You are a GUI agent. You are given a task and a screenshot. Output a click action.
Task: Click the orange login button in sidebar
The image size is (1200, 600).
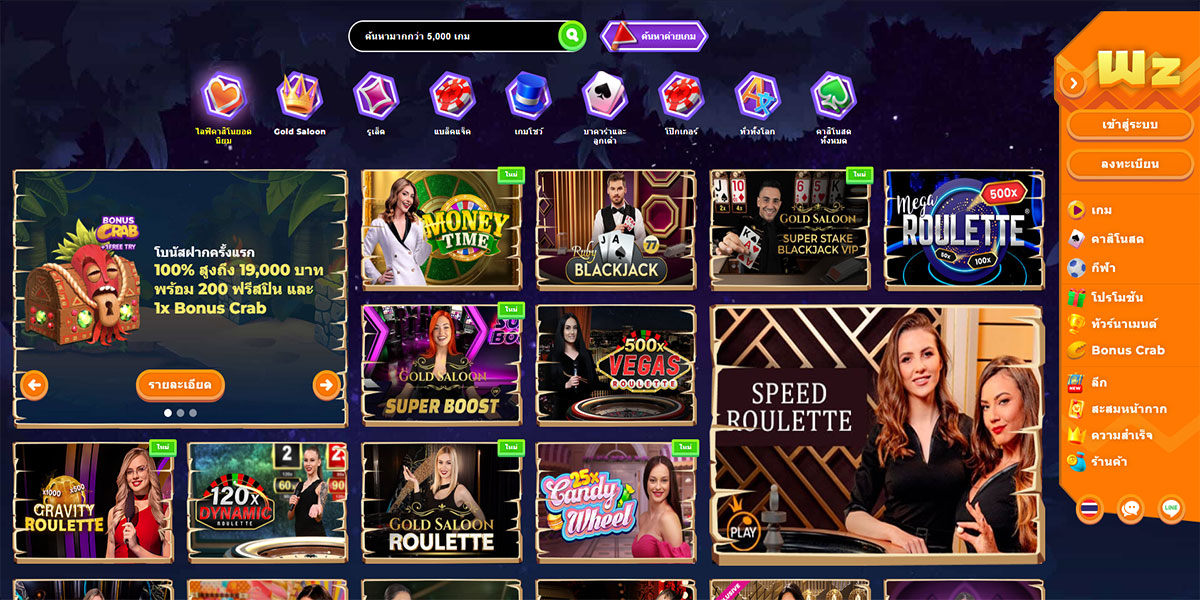coord(1129,125)
